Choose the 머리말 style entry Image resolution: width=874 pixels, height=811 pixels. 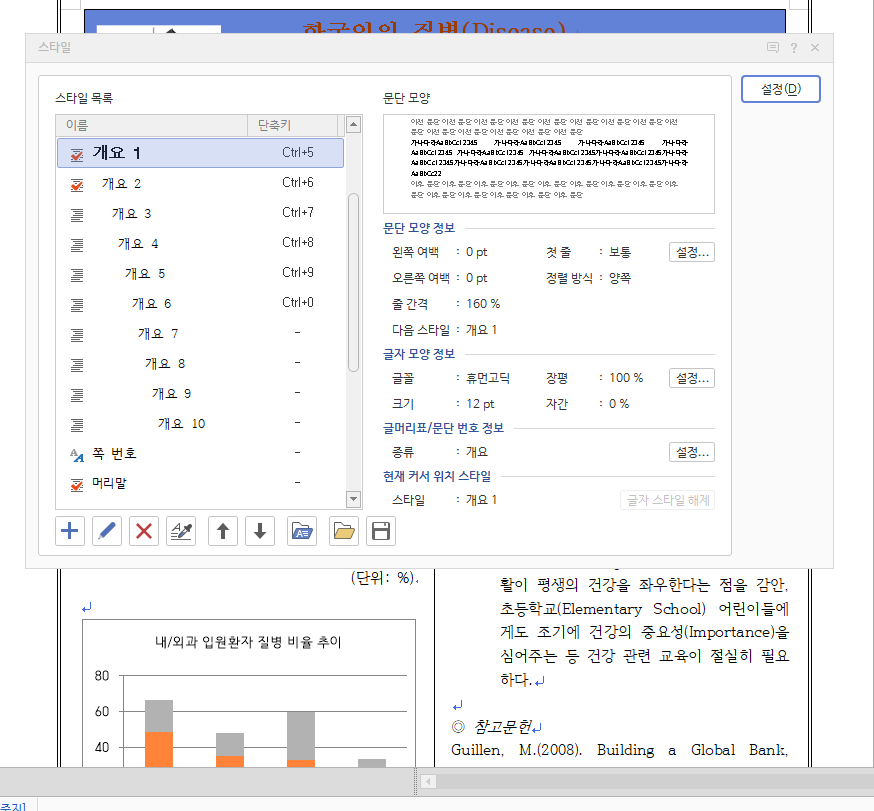point(109,484)
